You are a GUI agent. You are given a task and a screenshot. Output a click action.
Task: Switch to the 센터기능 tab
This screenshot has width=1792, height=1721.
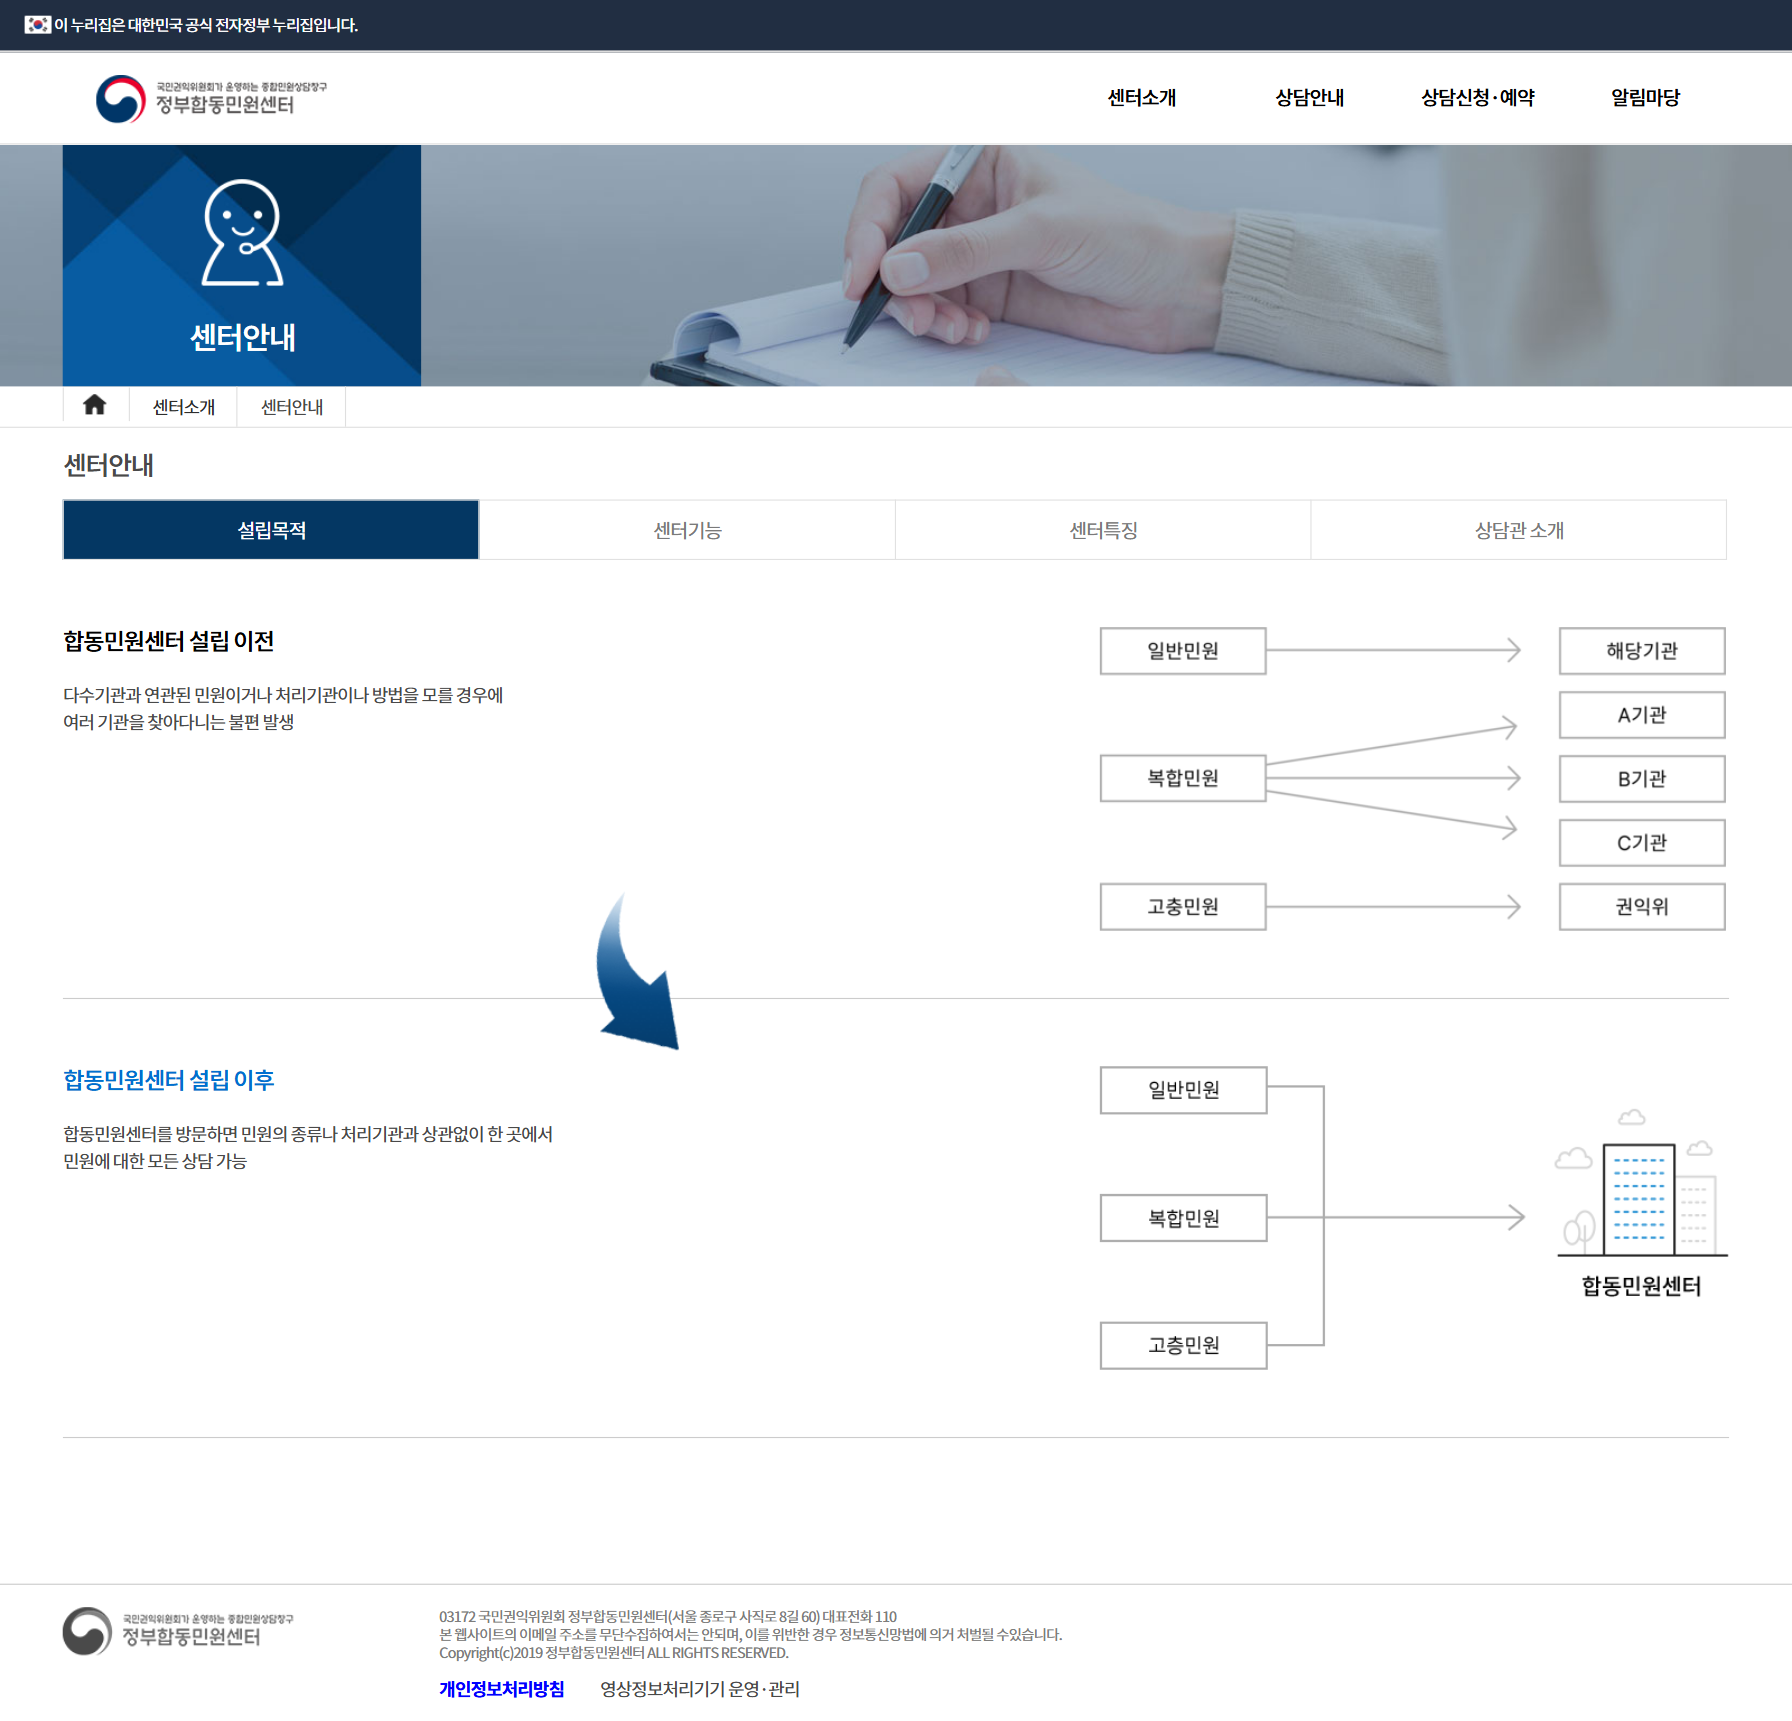[x=687, y=530]
